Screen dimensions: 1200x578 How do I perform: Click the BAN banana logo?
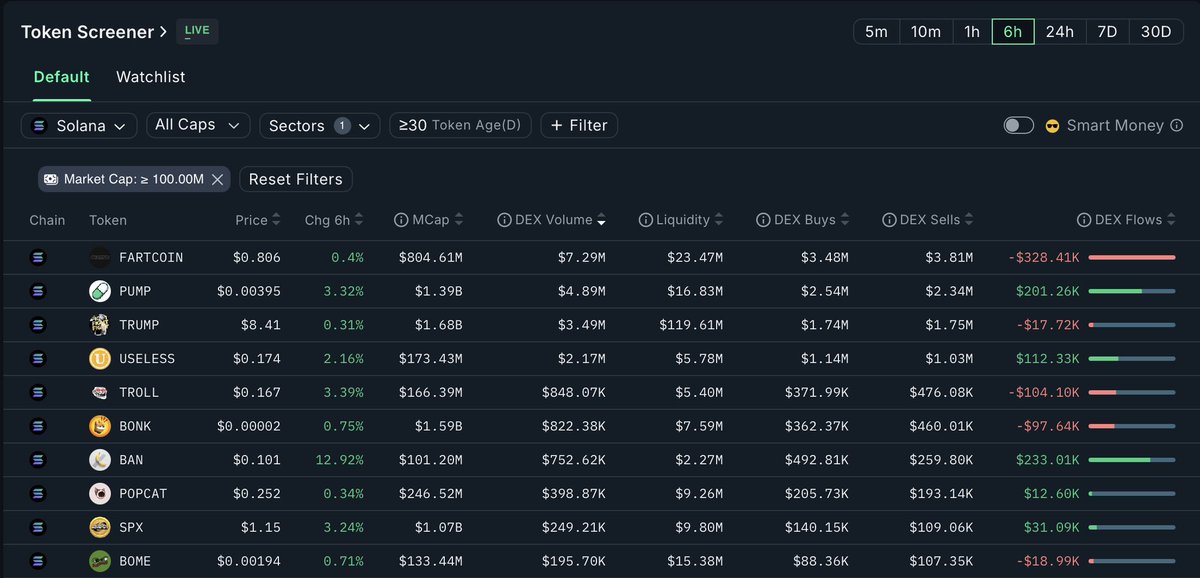coord(99,460)
